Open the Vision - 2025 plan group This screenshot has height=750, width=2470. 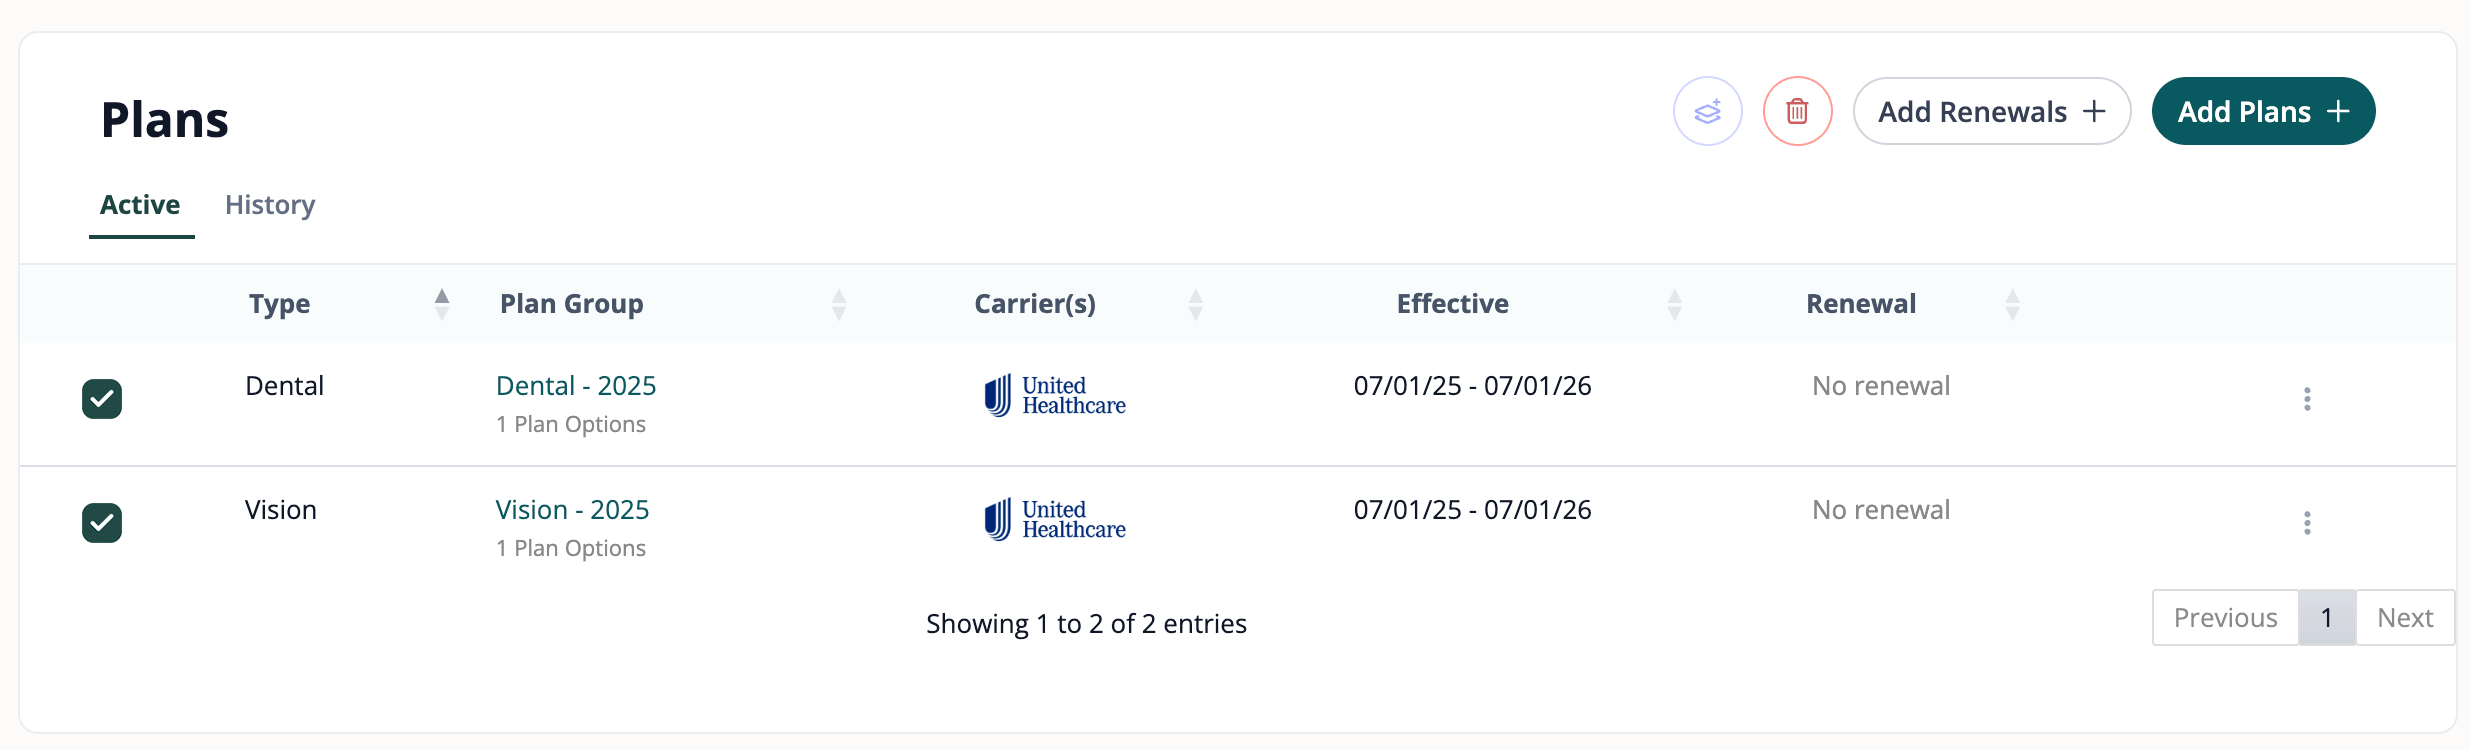(572, 509)
